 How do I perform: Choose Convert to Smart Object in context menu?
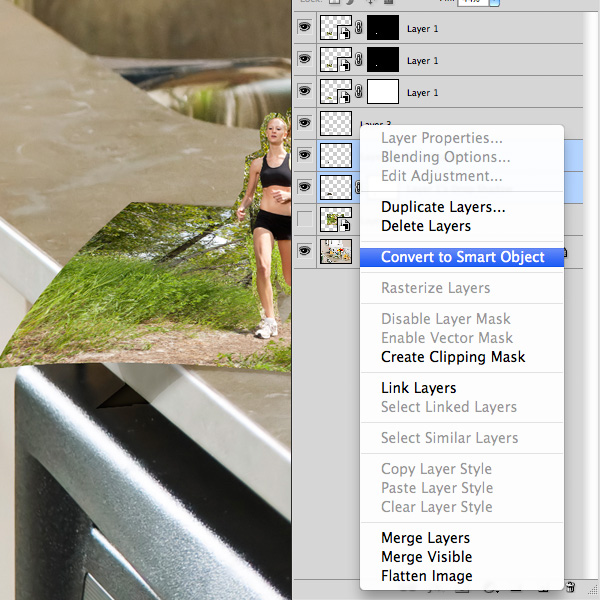click(x=462, y=257)
